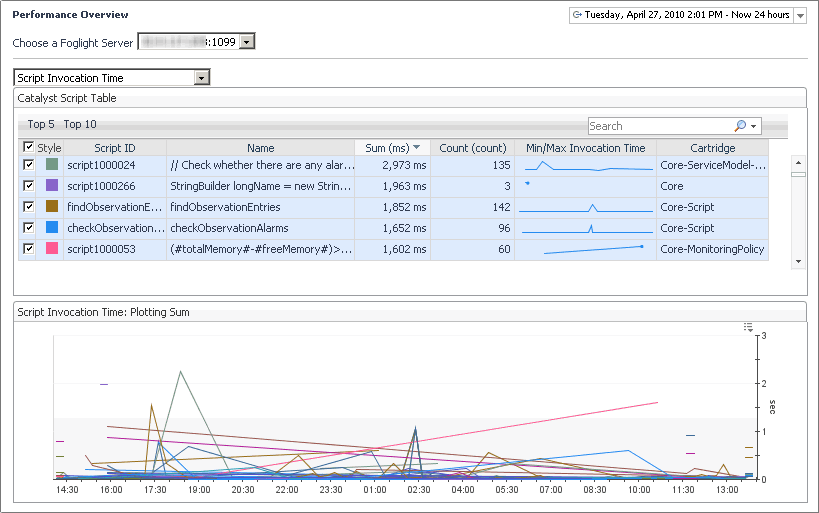This screenshot has height=513, width=819.
Task: Open the chart legend options icon
Action: tap(748, 327)
